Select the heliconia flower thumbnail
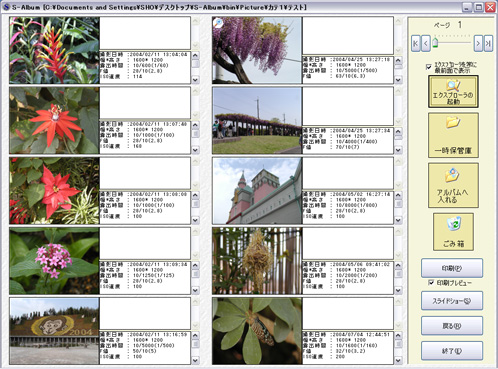 [x=54, y=50]
